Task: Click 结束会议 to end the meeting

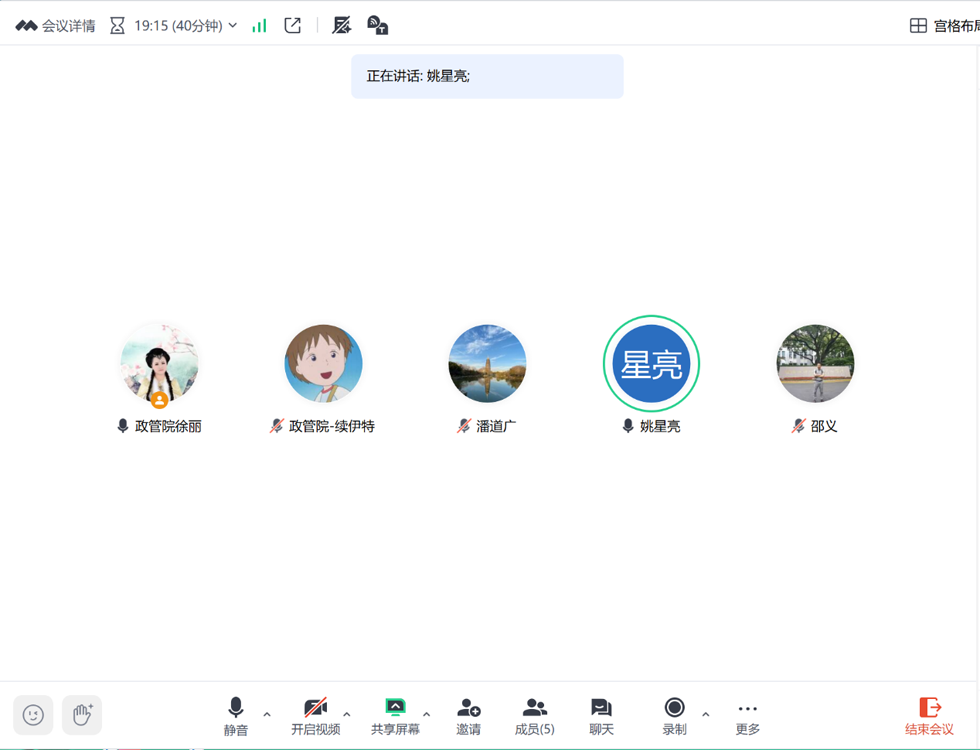Action: point(929,716)
